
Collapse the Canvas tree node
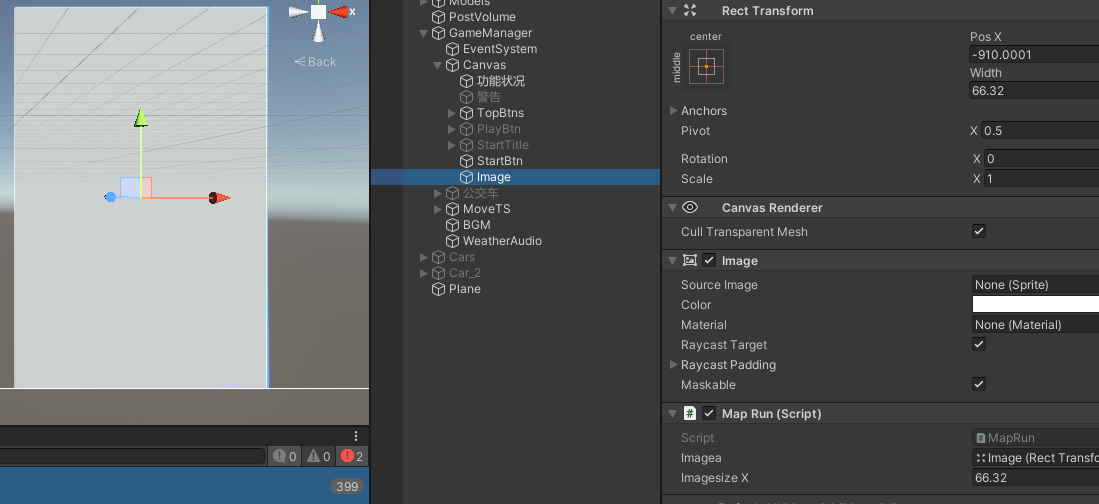[437, 65]
